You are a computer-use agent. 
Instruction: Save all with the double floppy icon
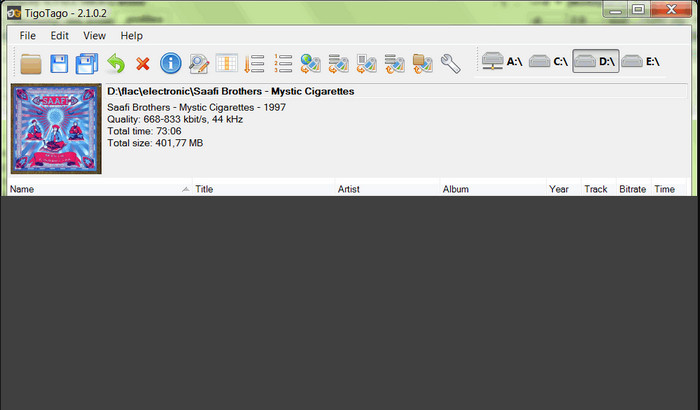pos(87,64)
